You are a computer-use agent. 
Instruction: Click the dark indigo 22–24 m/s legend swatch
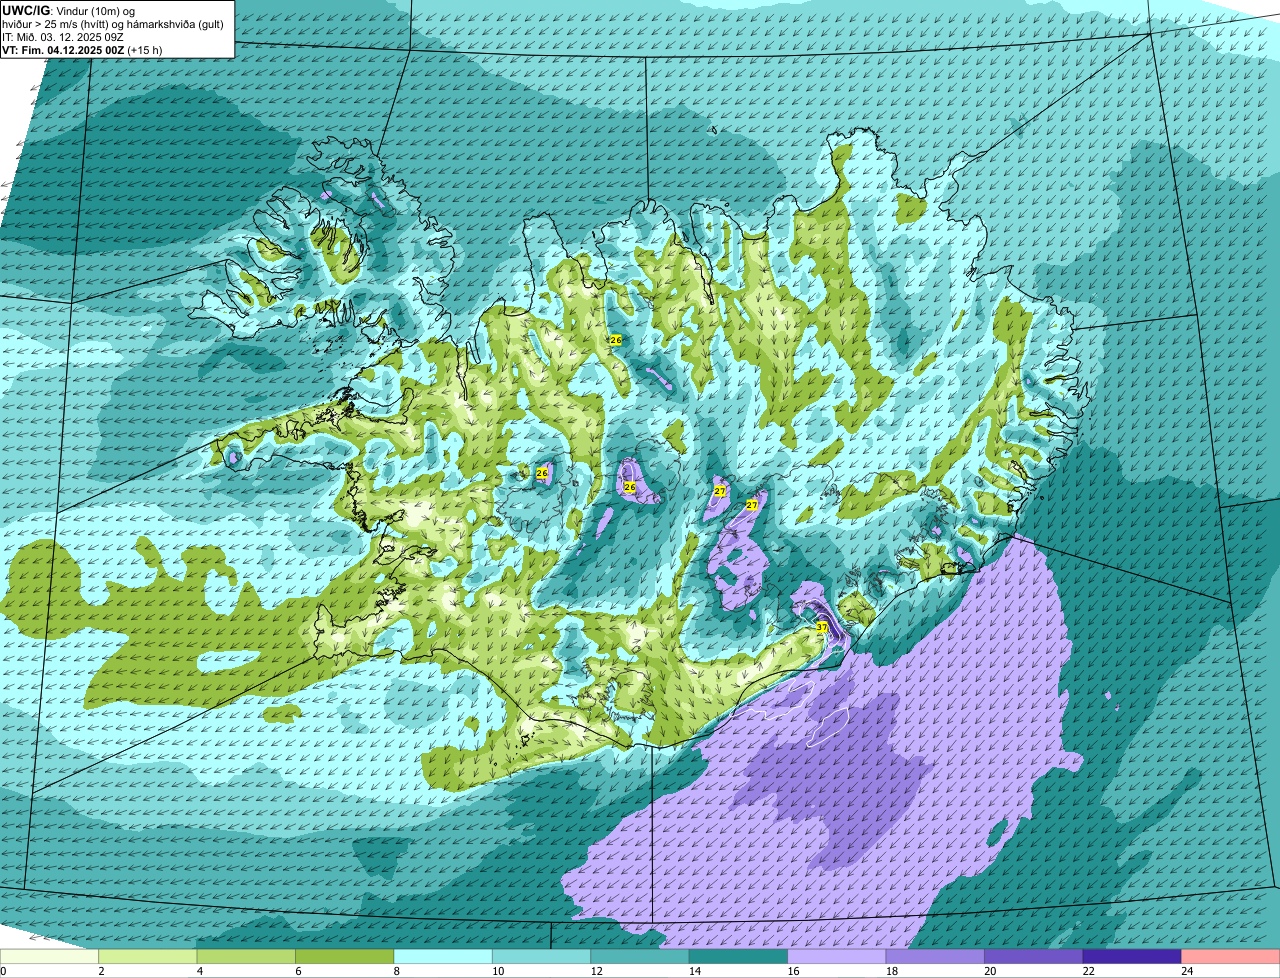click(x=1132, y=957)
